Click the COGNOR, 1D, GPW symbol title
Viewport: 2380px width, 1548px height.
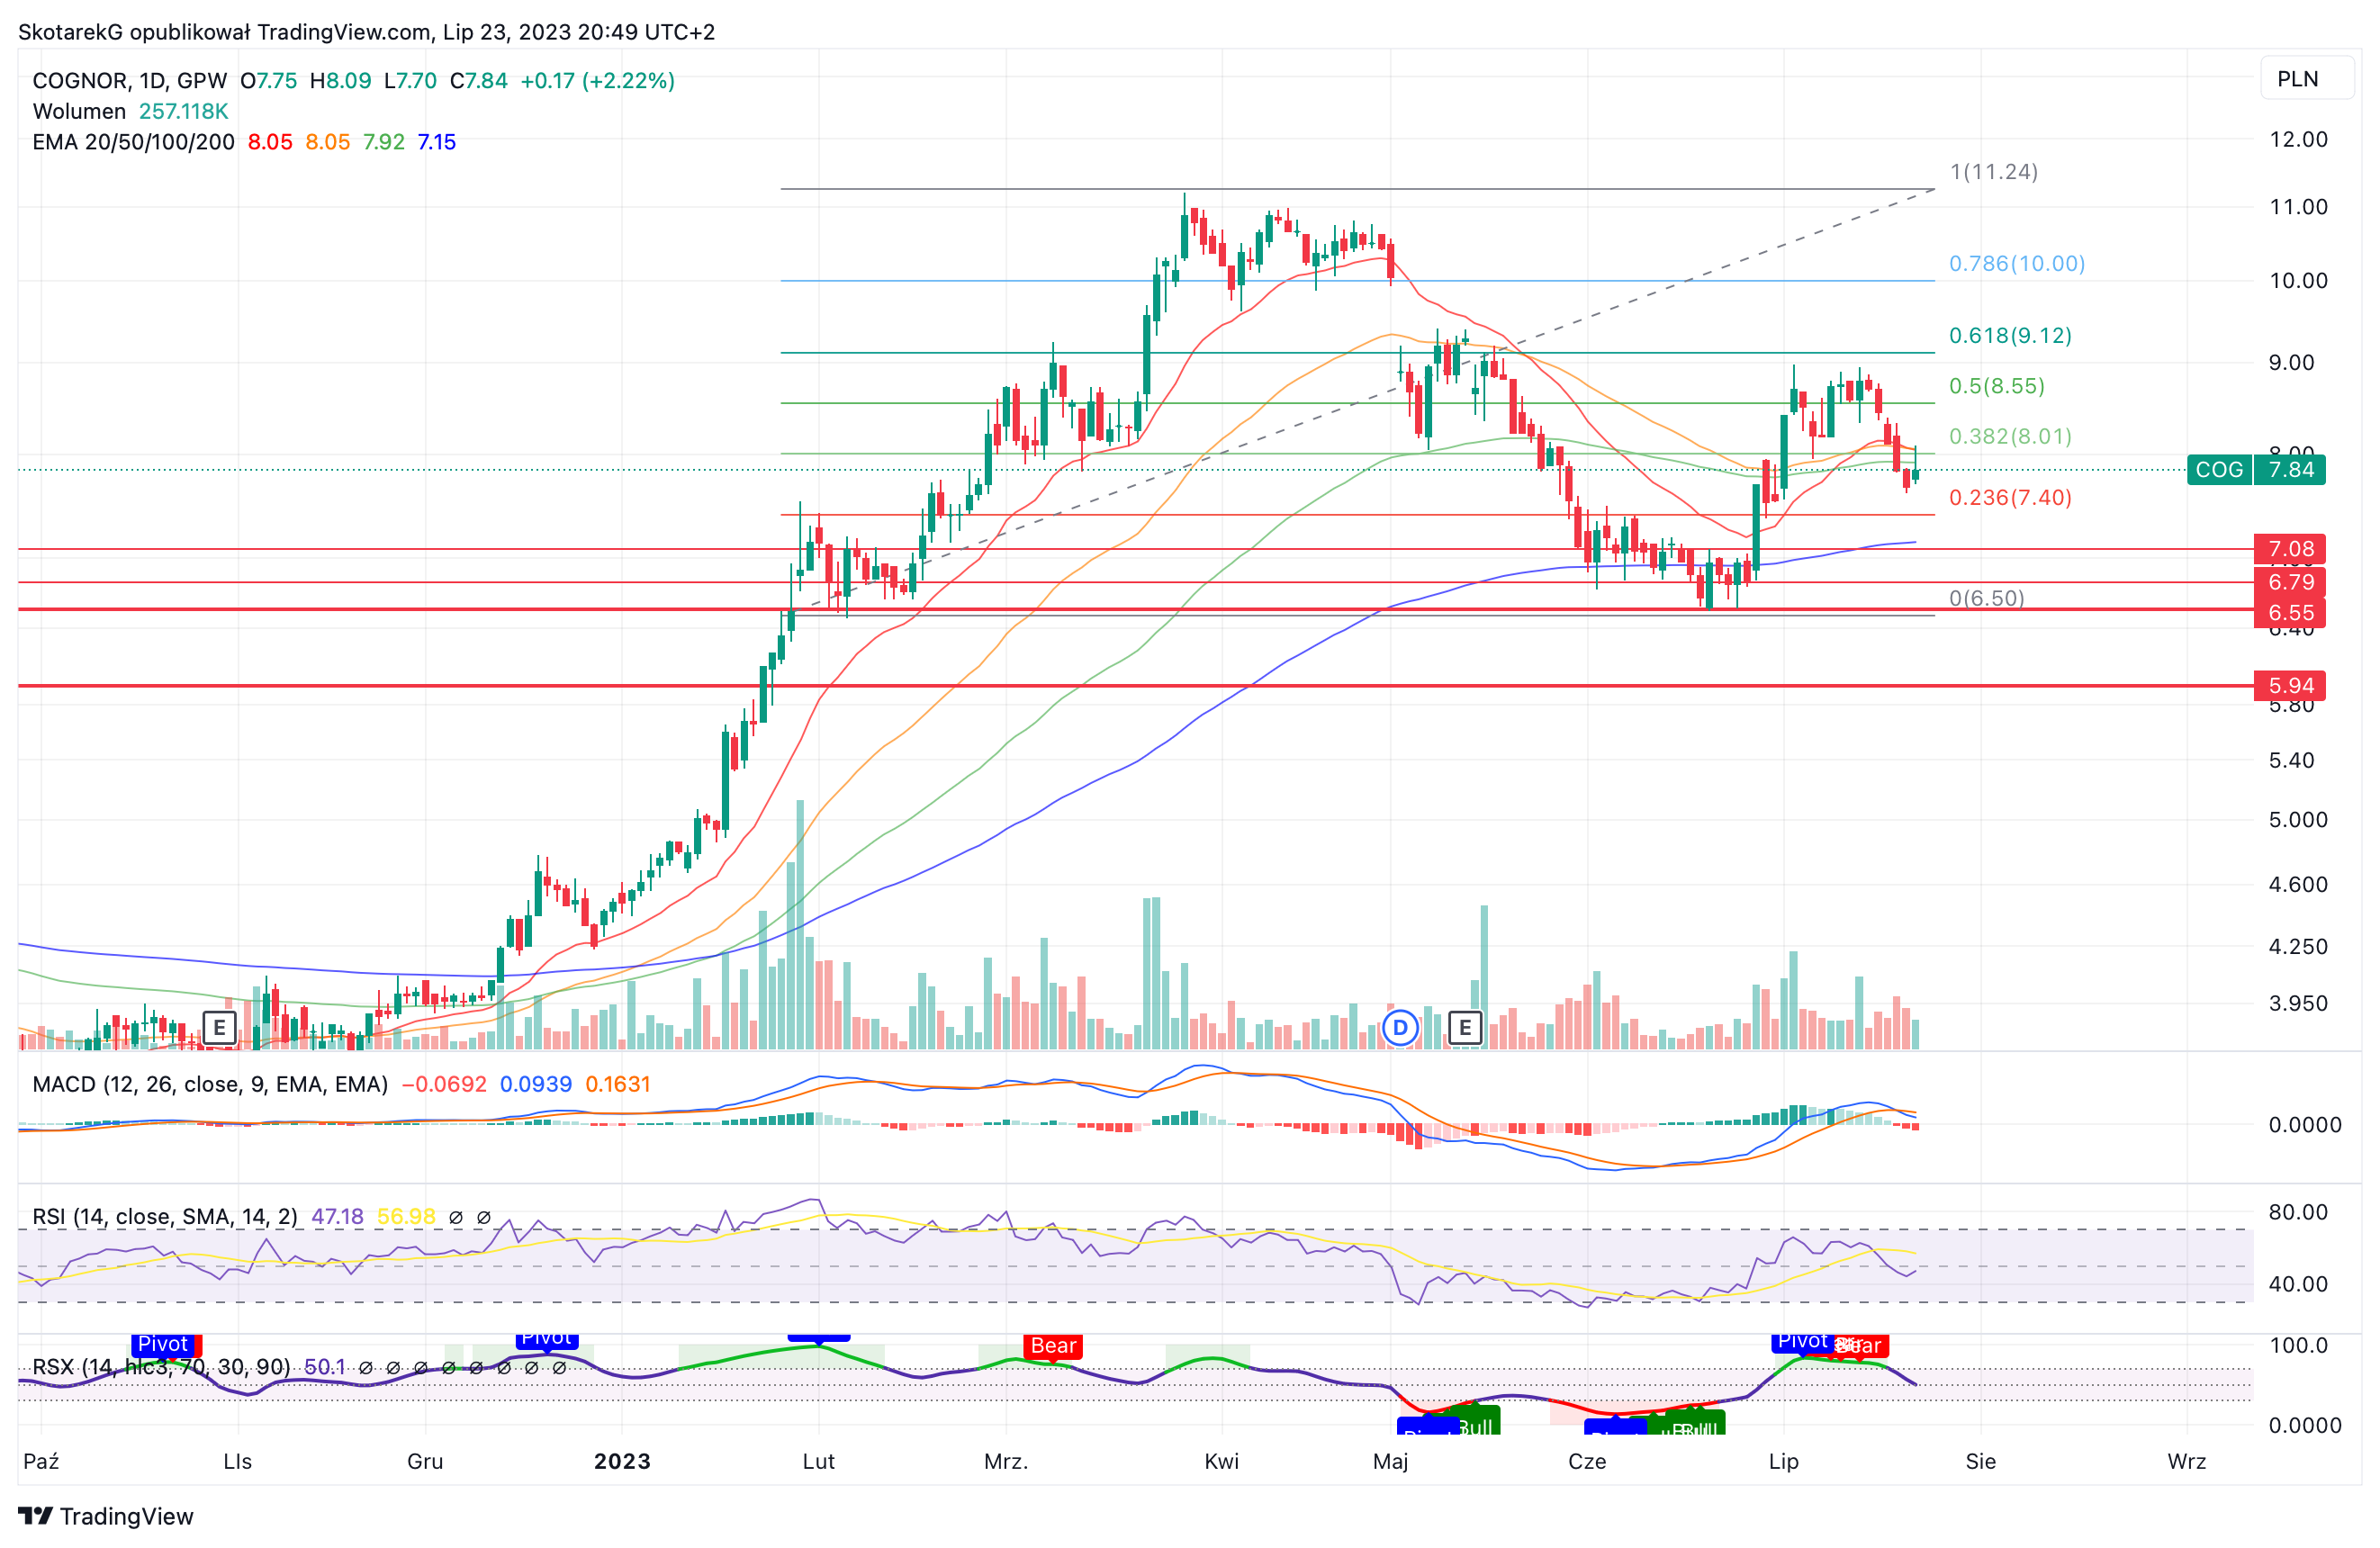click(x=130, y=81)
